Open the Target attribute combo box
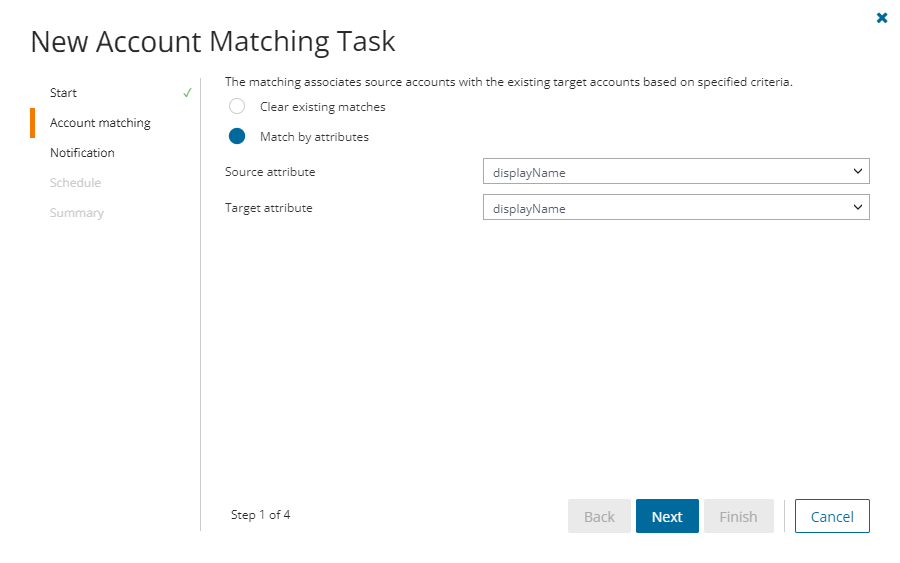Viewport: 900px width, 563px height. pyautogui.click(x=675, y=208)
